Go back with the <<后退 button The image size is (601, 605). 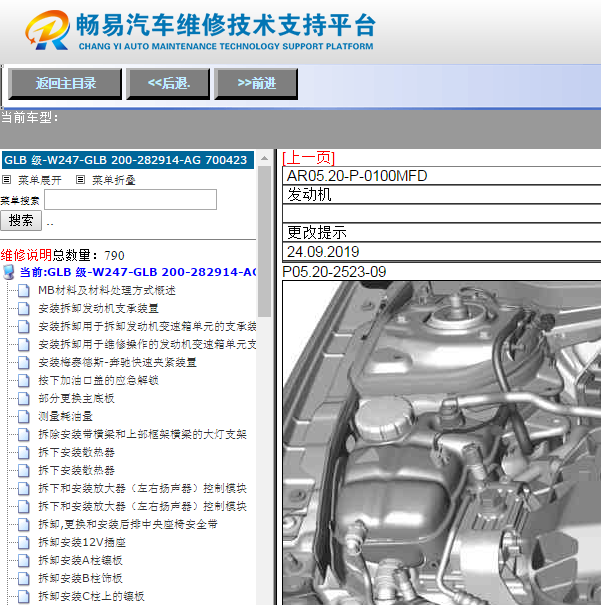168,84
